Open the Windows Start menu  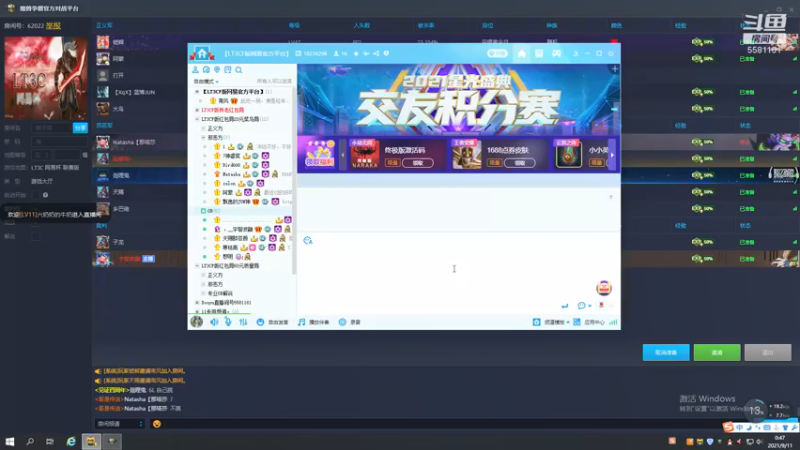[x=10, y=441]
